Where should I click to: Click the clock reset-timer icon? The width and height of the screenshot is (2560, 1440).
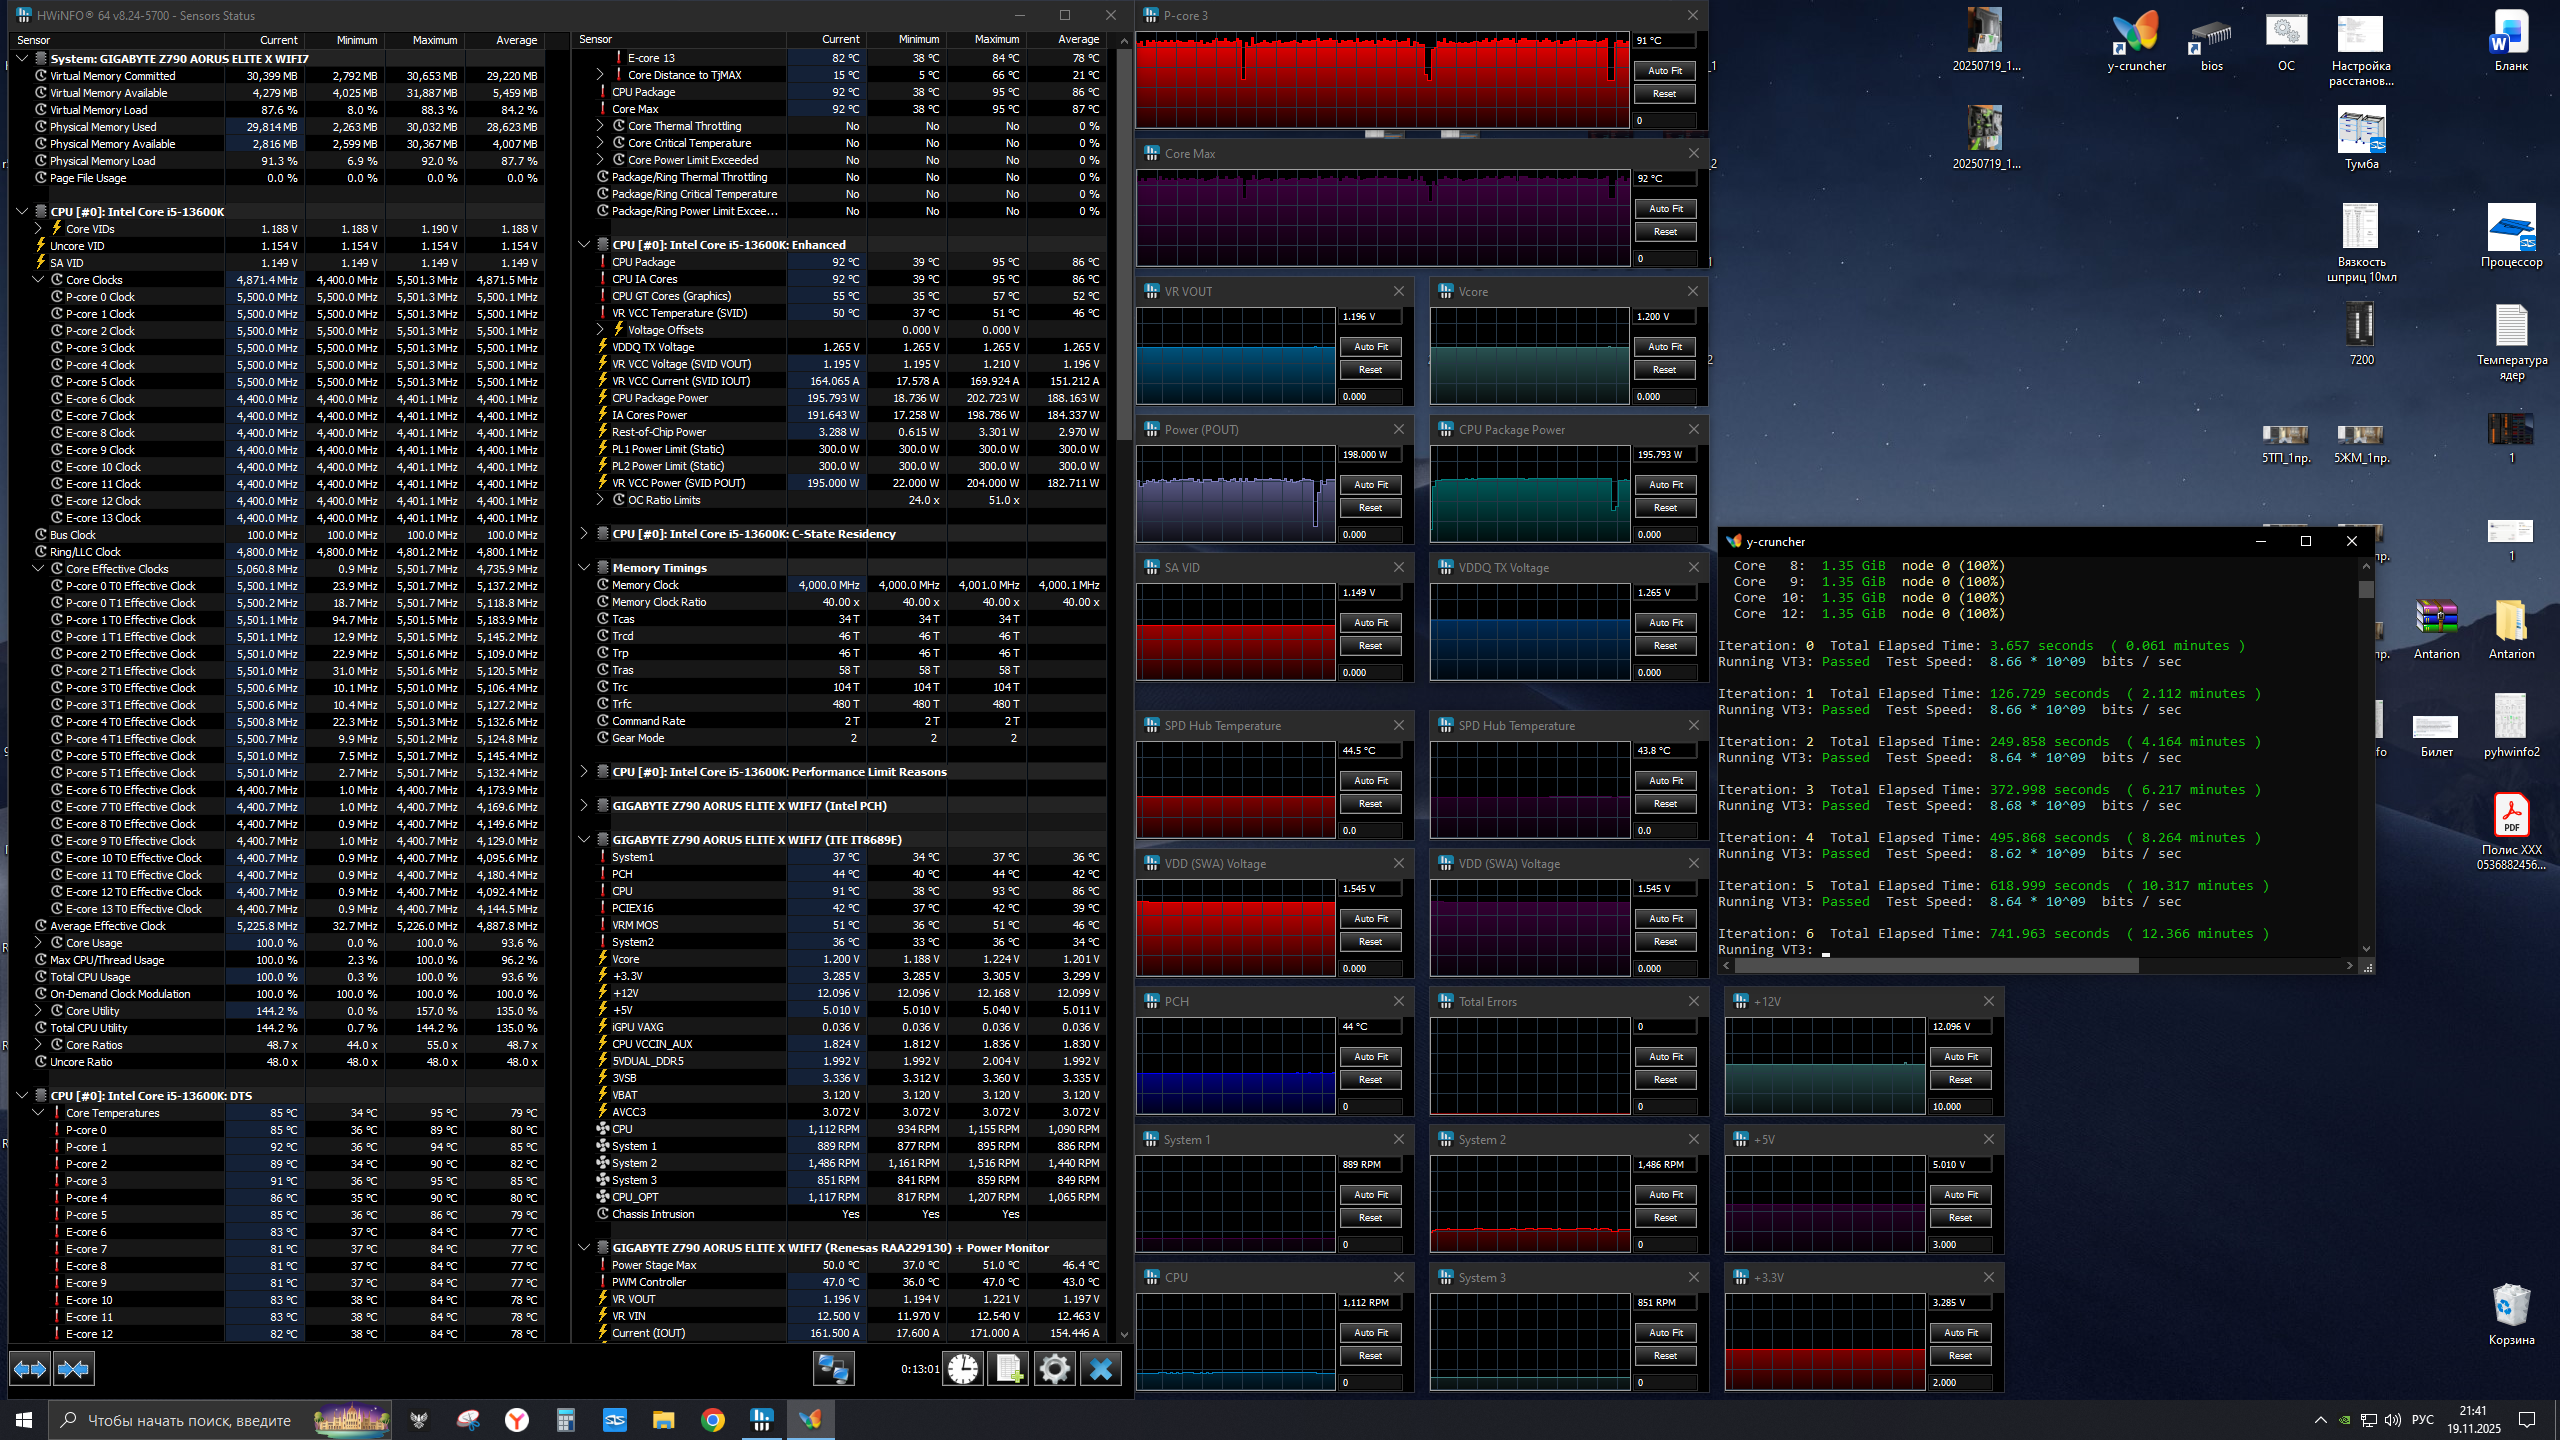pyautogui.click(x=963, y=1369)
